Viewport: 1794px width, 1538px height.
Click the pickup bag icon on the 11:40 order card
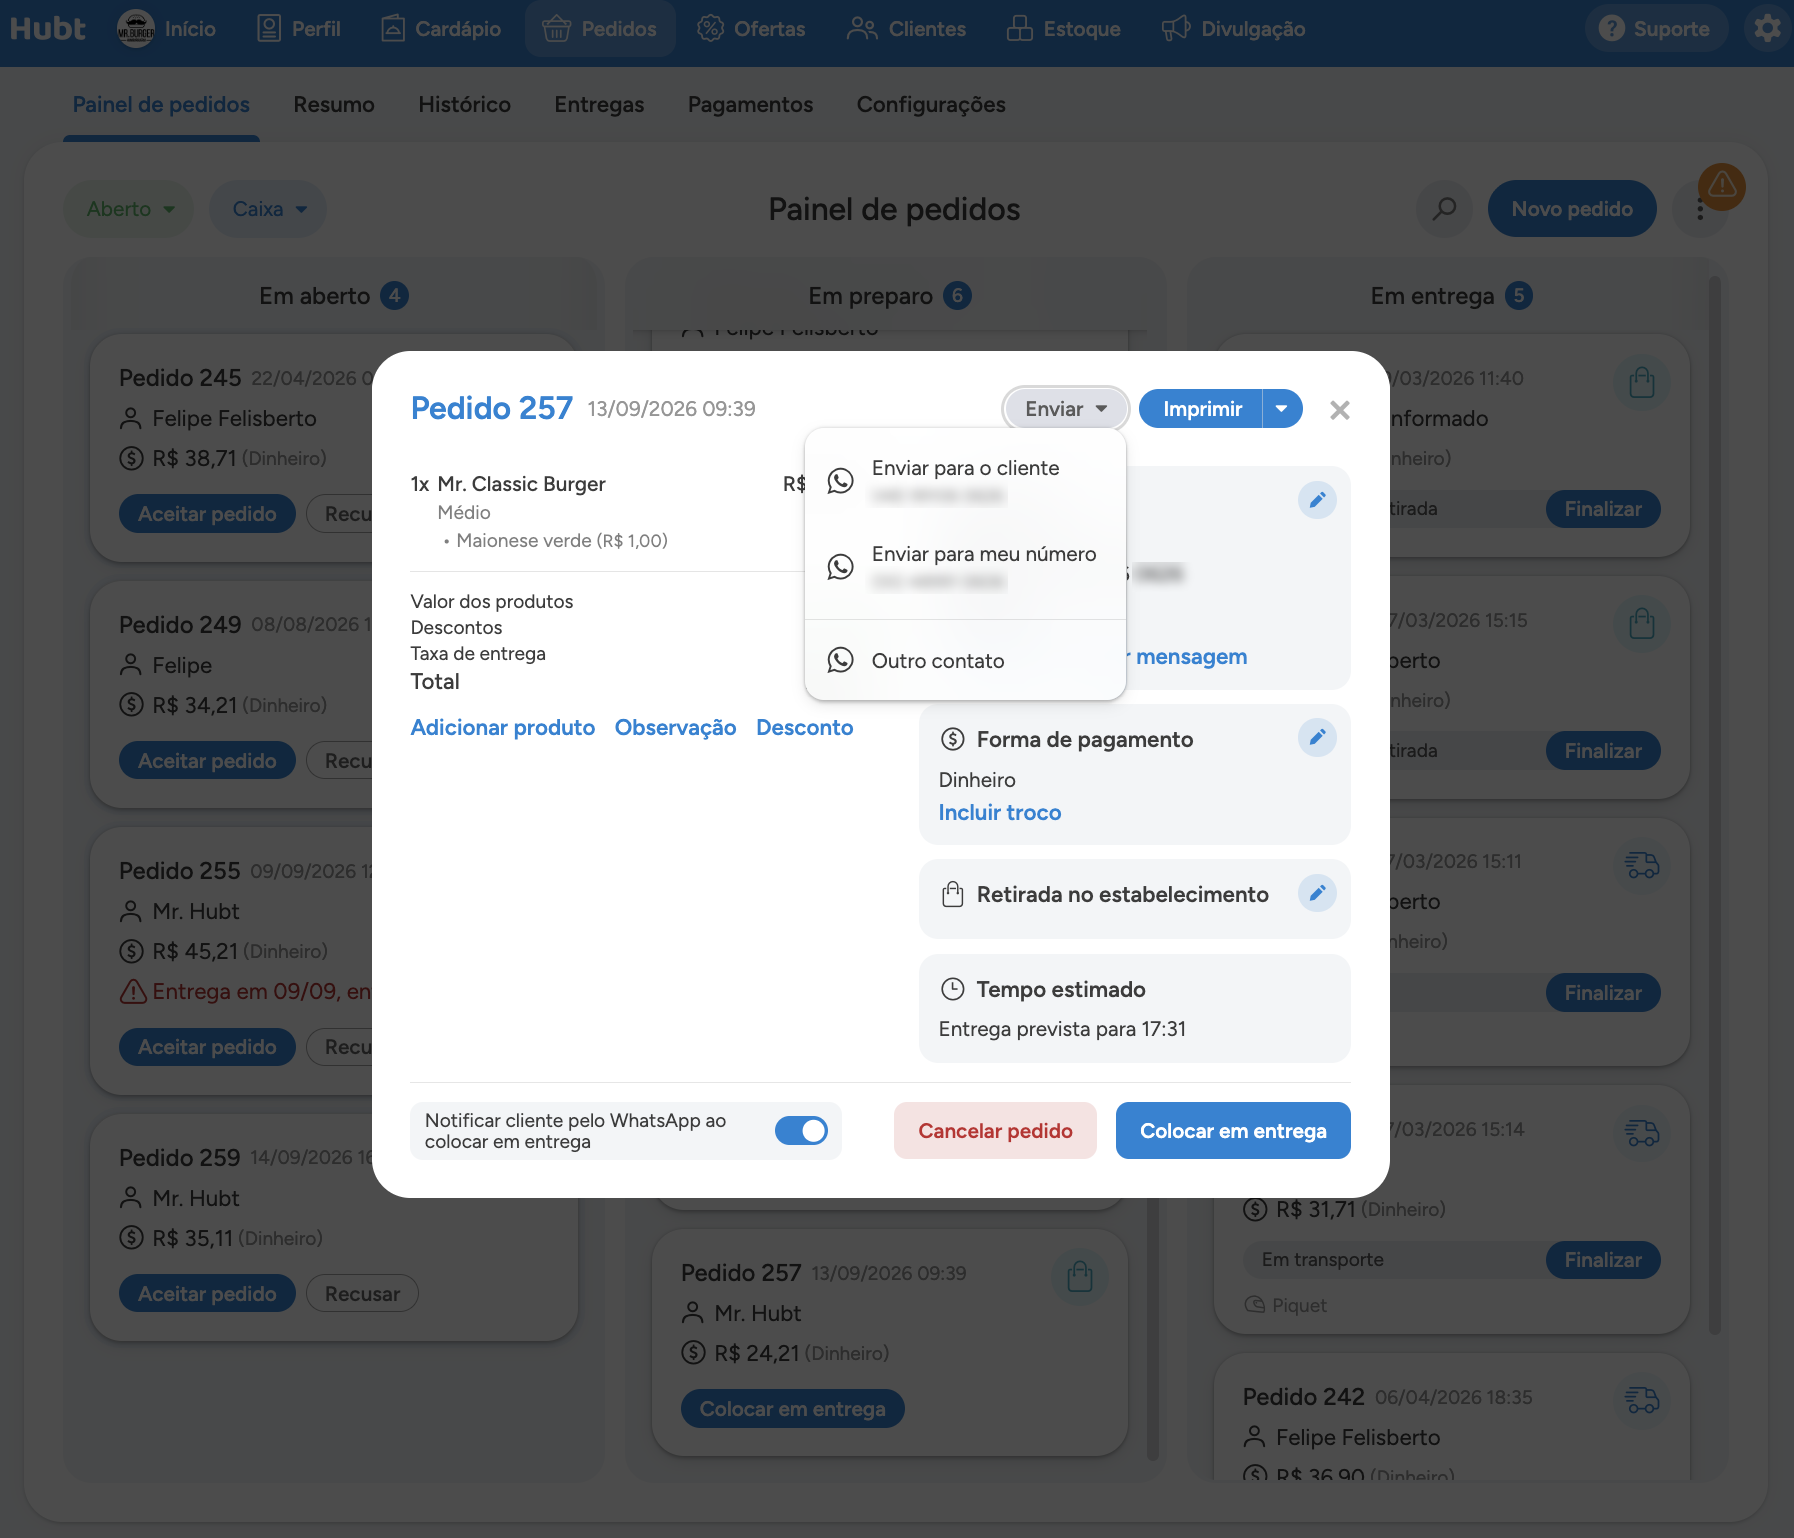point(1641,382)
